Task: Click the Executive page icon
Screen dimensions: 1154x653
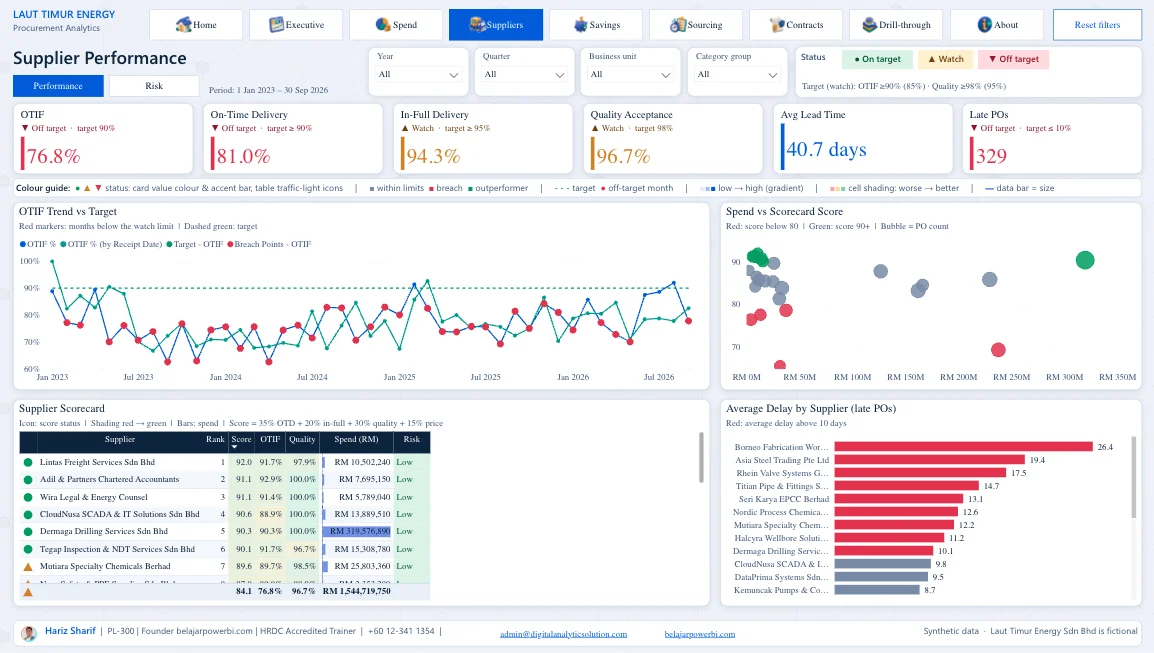Action: [277, 24]
